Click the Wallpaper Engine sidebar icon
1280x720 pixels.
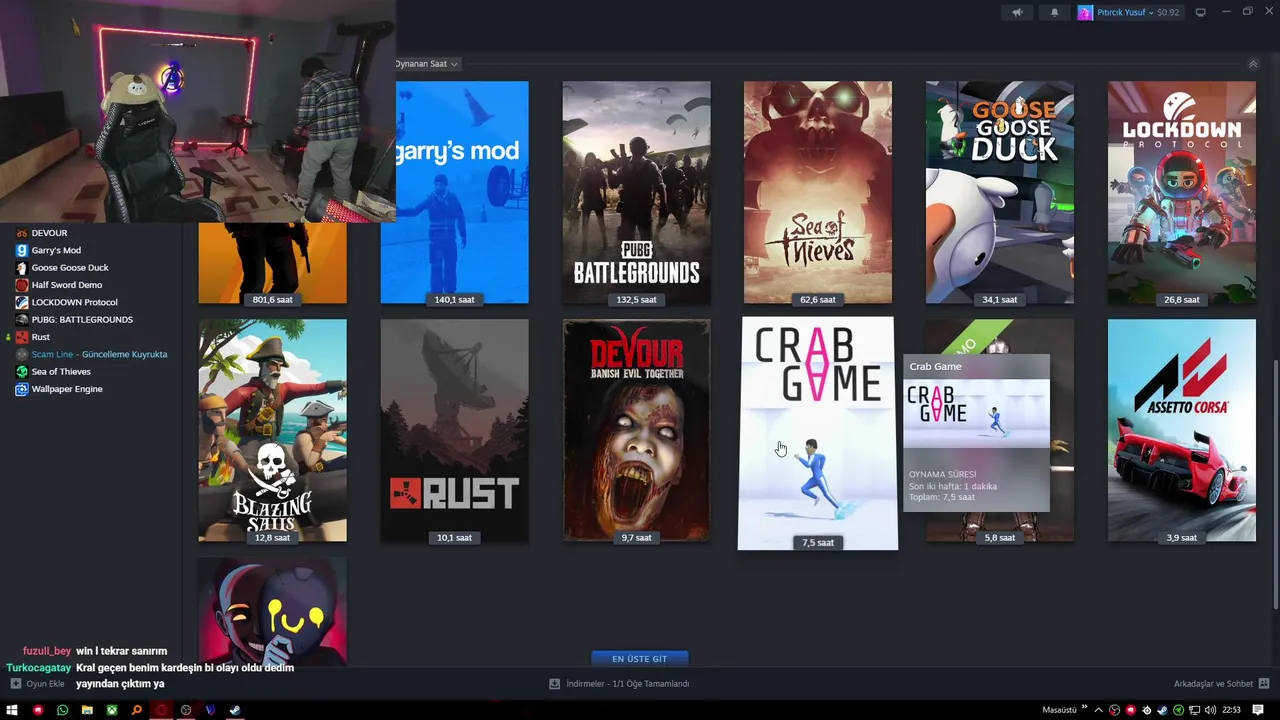point(22,389)
